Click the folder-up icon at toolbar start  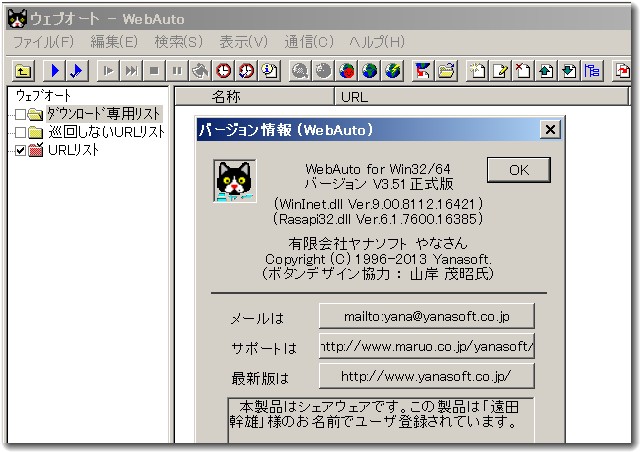(22, 70)
